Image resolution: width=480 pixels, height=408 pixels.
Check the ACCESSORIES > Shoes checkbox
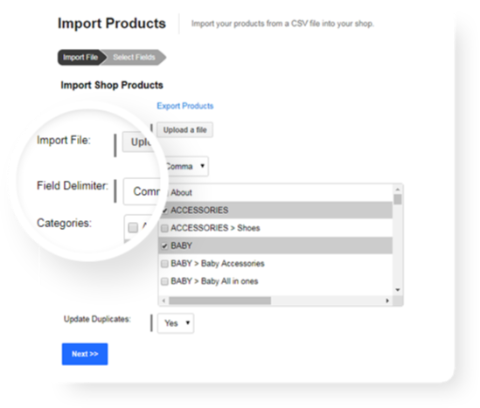click(x=165, y=228)
